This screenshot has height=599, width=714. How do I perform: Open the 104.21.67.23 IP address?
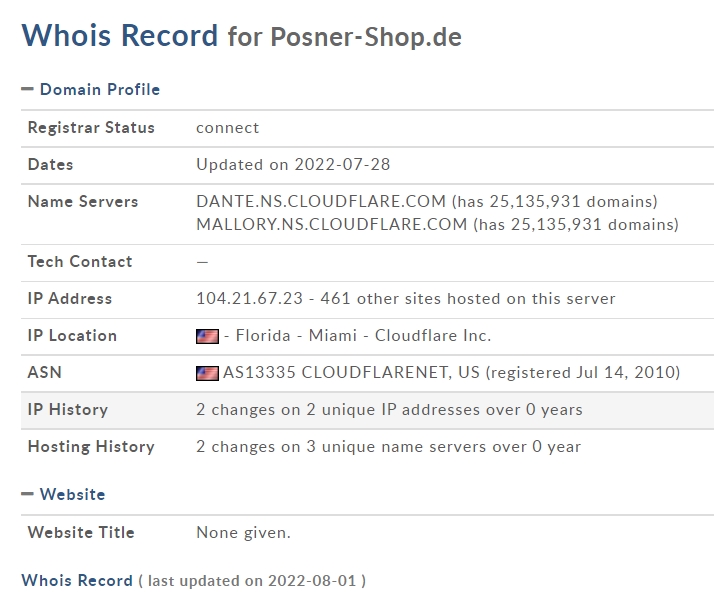250,298
